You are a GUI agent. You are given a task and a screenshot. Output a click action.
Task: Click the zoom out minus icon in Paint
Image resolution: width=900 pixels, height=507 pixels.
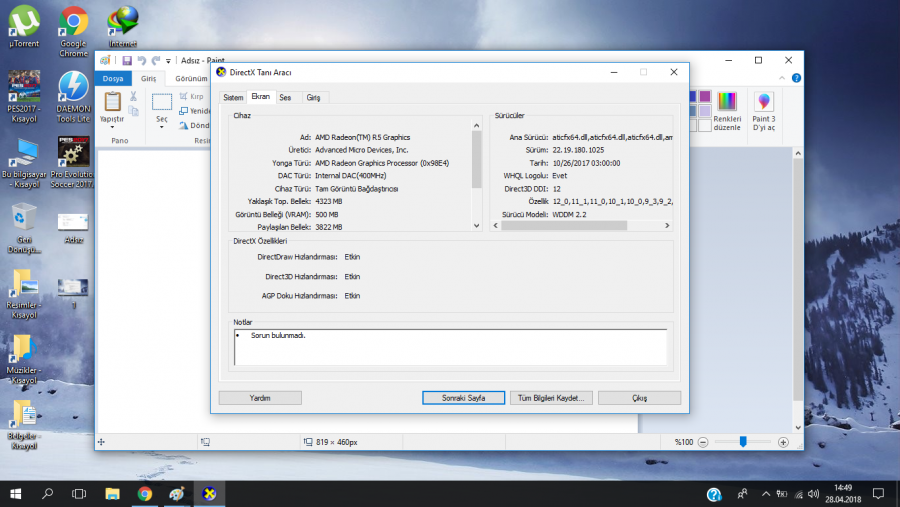tap(703, 442)
